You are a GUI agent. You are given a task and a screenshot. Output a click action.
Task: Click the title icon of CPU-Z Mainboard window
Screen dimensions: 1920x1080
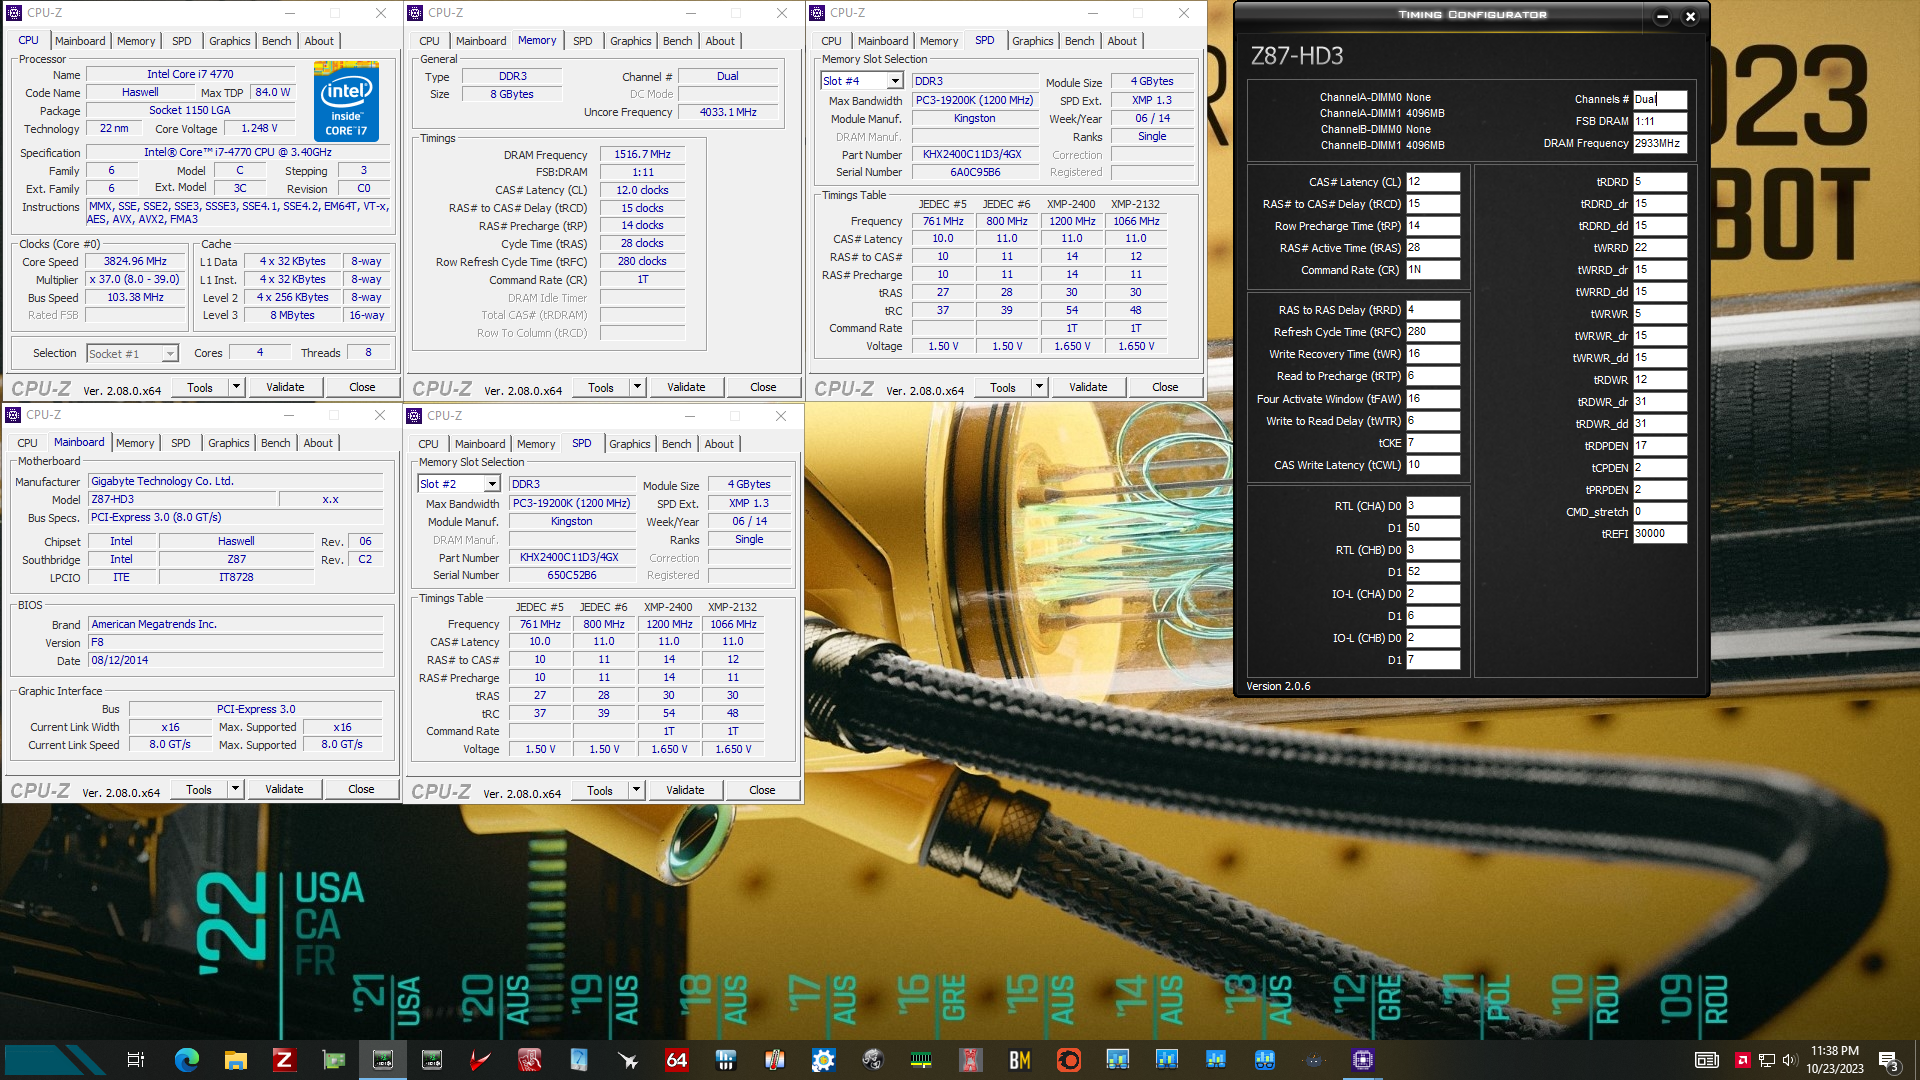coord(14,415)
